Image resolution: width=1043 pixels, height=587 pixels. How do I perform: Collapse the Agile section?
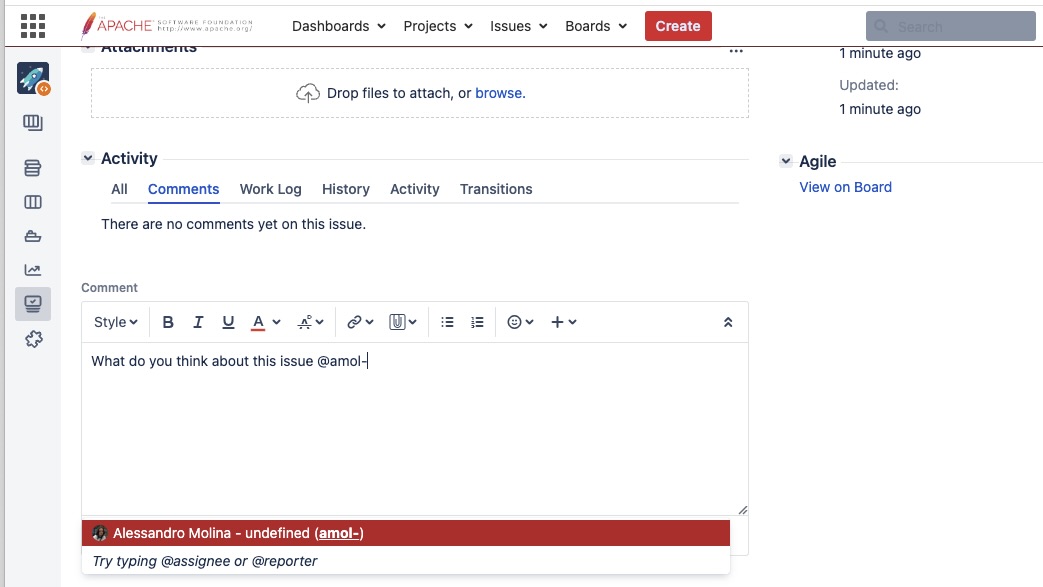[786, 162]
